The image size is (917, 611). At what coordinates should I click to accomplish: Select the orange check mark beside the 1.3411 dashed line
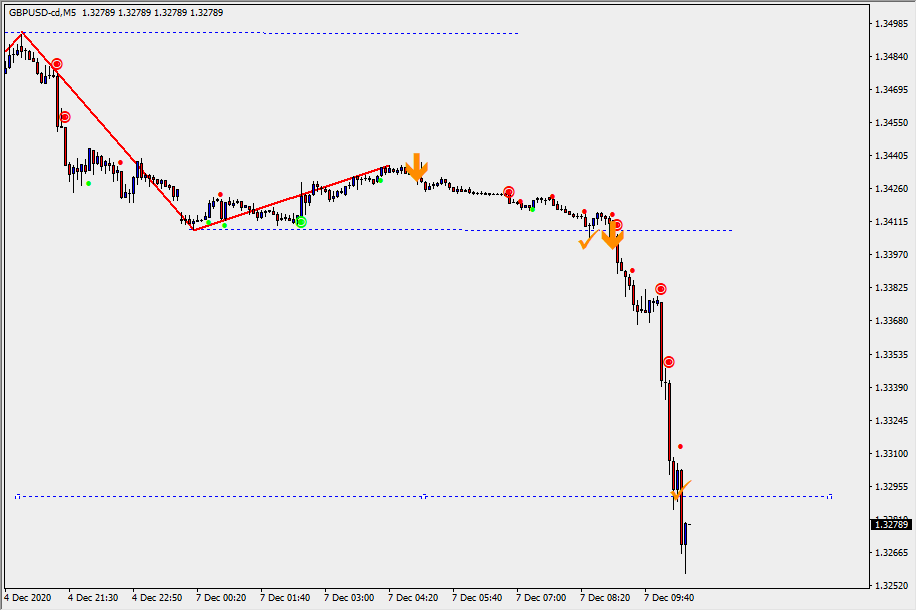[x=588, y=240]
